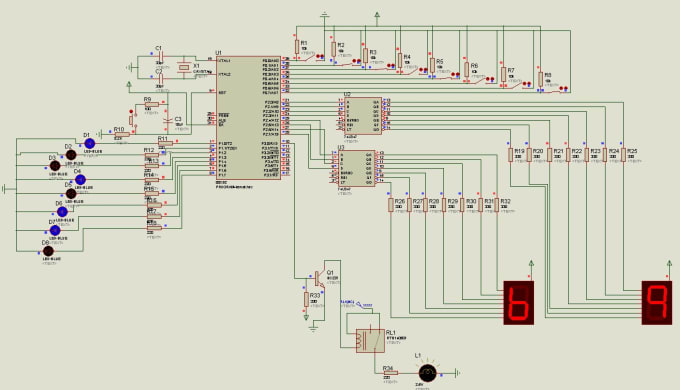Select resistor R33 below transistor Q1
Image resolution: width=680 pixels, height=390 pixels.
[306, 299]
